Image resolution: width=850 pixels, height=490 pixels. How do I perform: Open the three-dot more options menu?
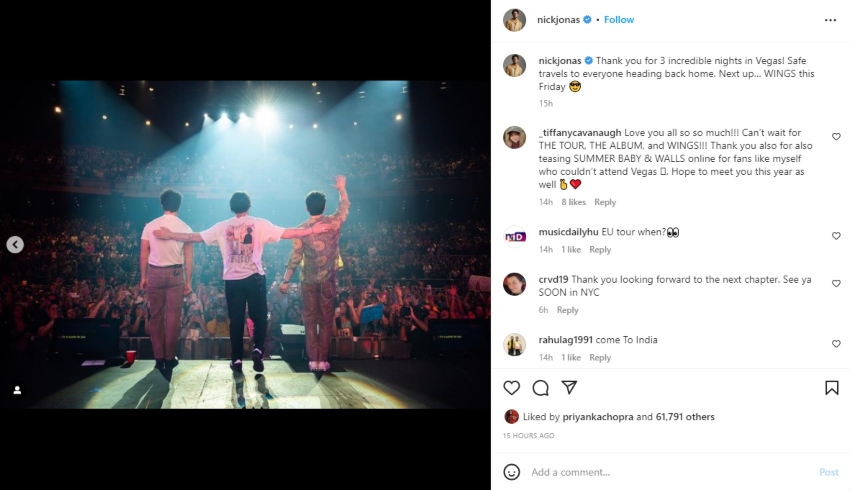(x=830, y=20)
